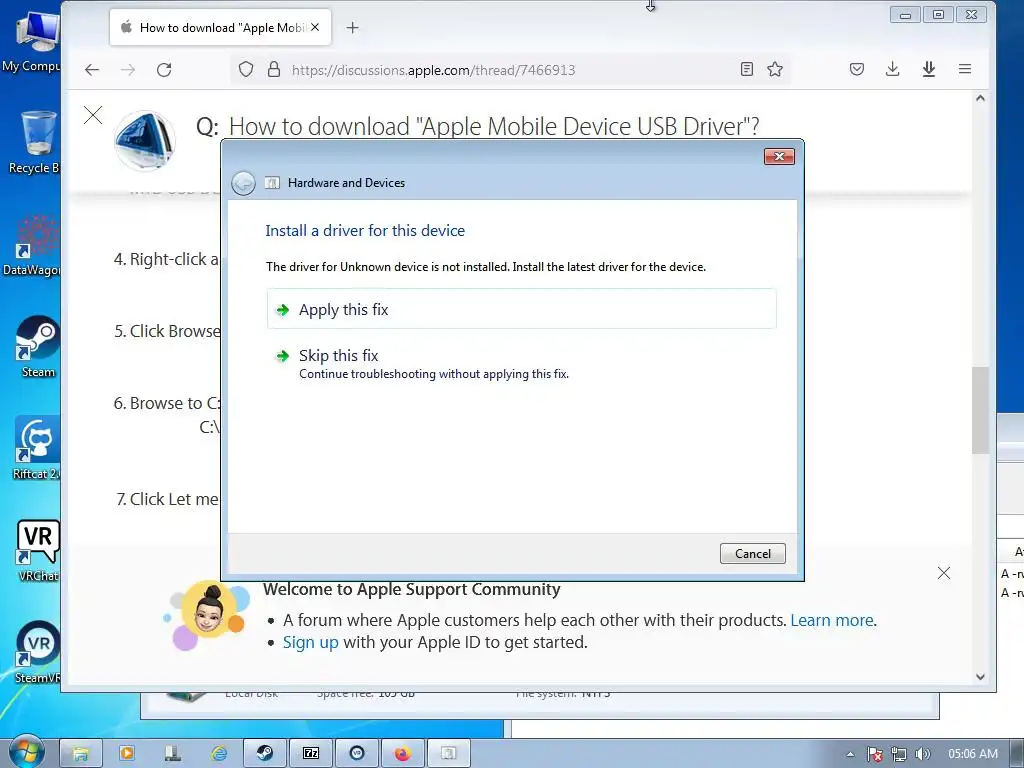Switch to Firefox taskbar button
Viewport: 1024px width, 768px height.
(402, 754)
